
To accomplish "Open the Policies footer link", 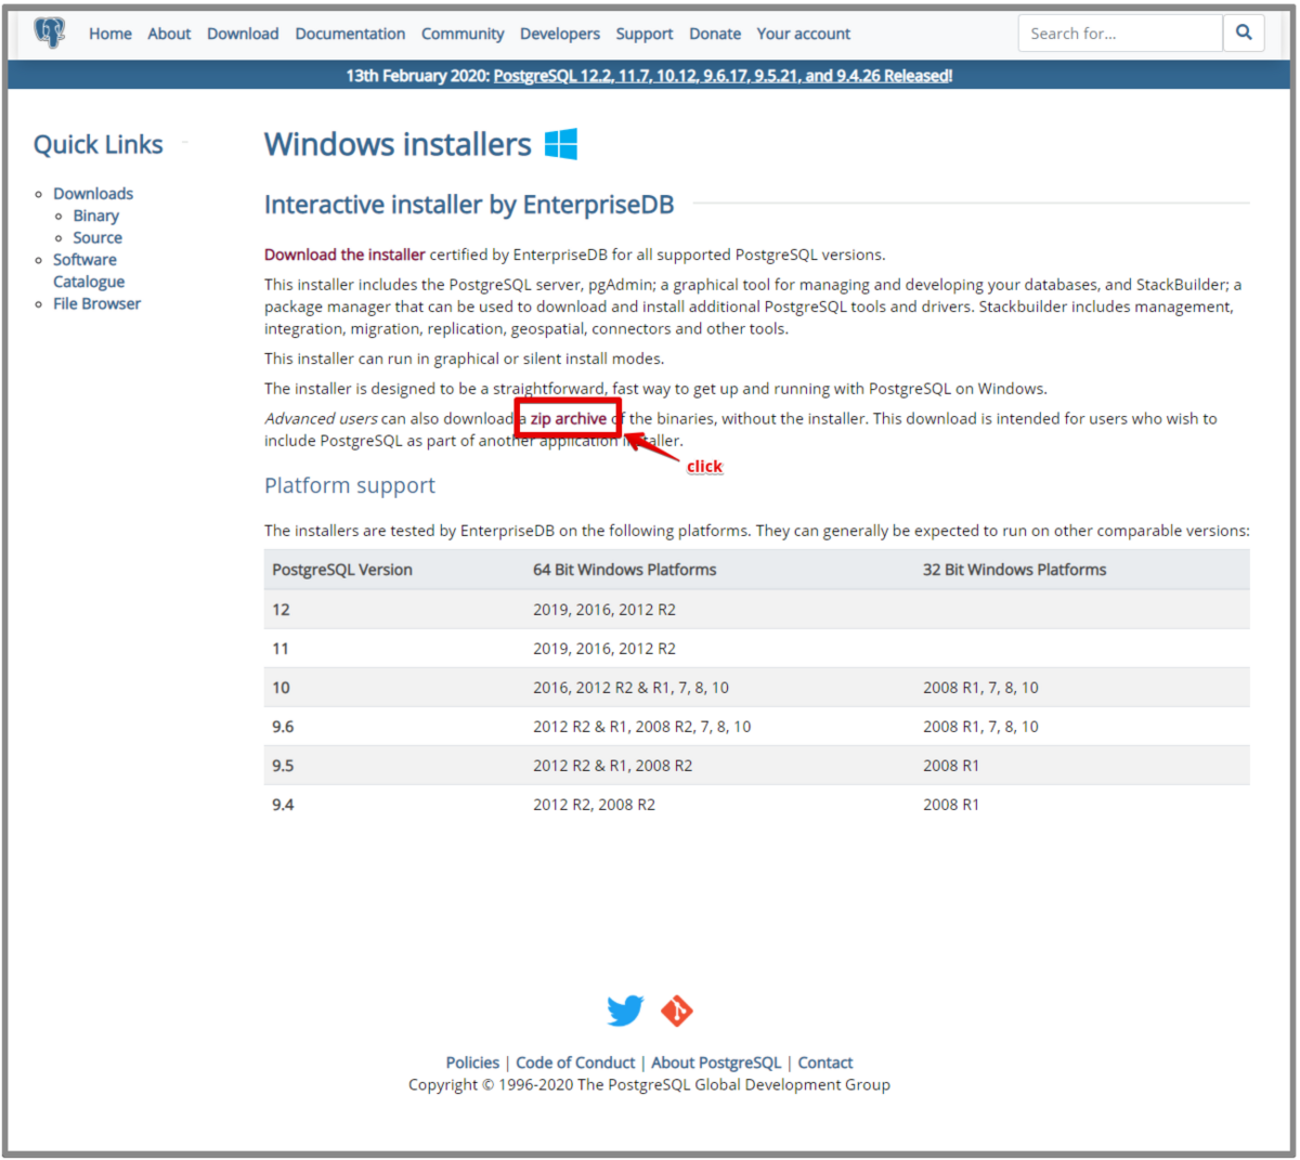I will coord(472,1062).
